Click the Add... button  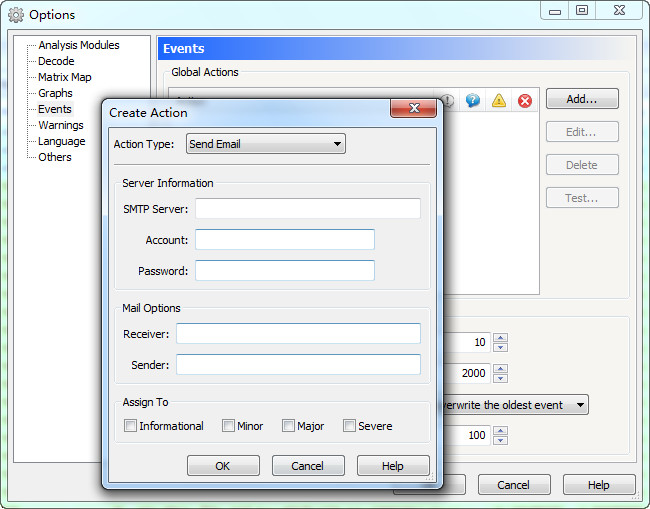[x=581, y=99]
